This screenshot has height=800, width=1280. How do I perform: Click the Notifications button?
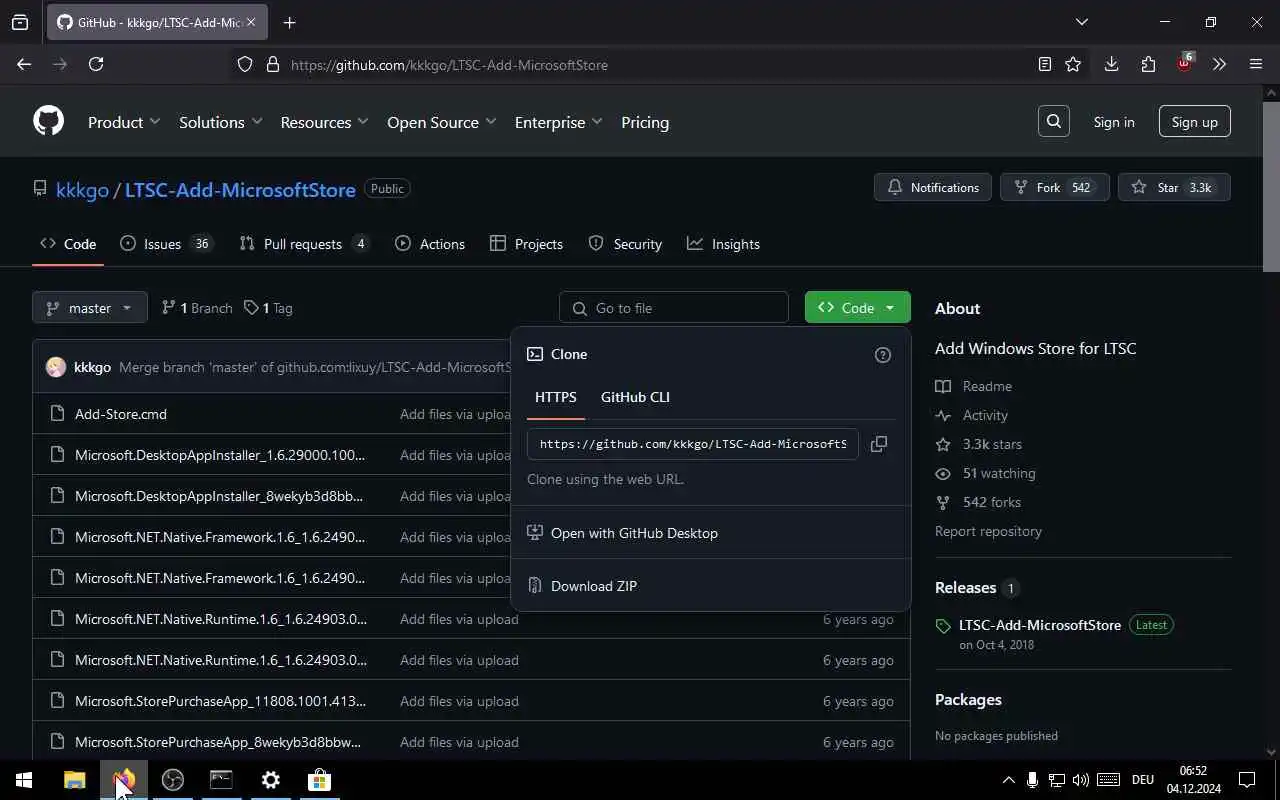pyautogui.click(x=933, y=187)
